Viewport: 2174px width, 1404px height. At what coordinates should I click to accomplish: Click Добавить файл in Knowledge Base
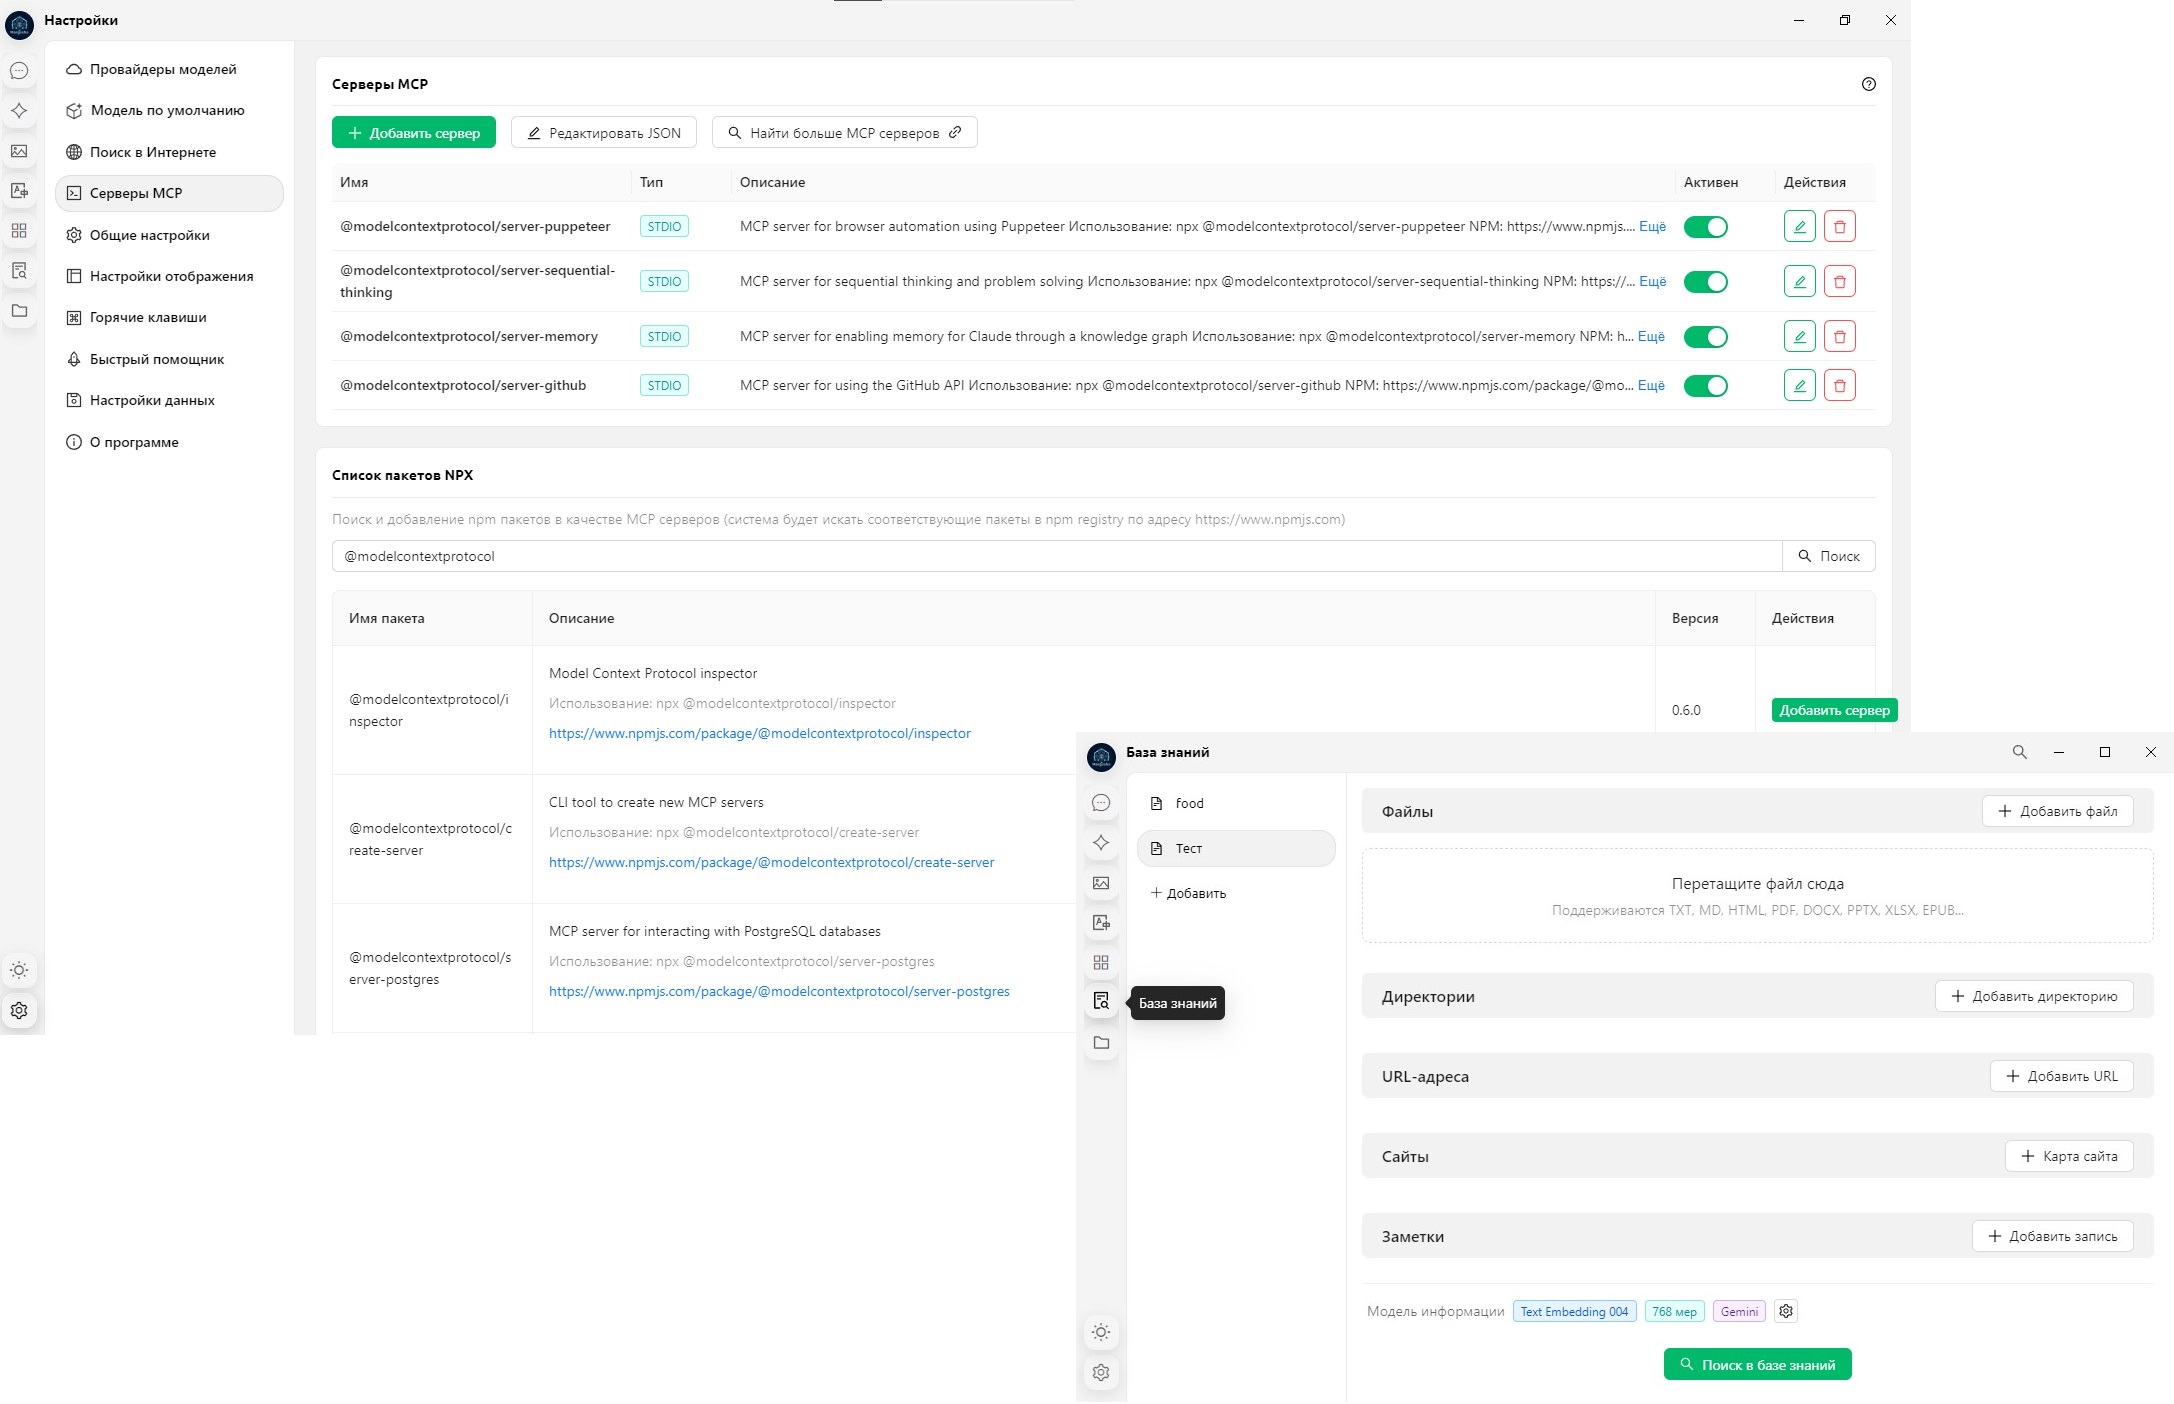coord(2057,811)
